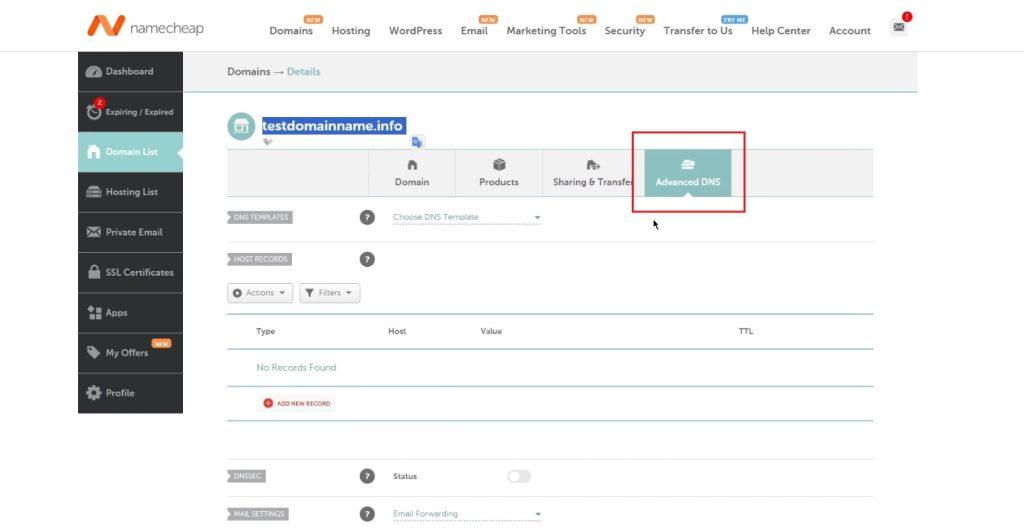Open the Hosting top navigation menu
Viewport: 1024px width, 528px height.
tap(351, 31)
